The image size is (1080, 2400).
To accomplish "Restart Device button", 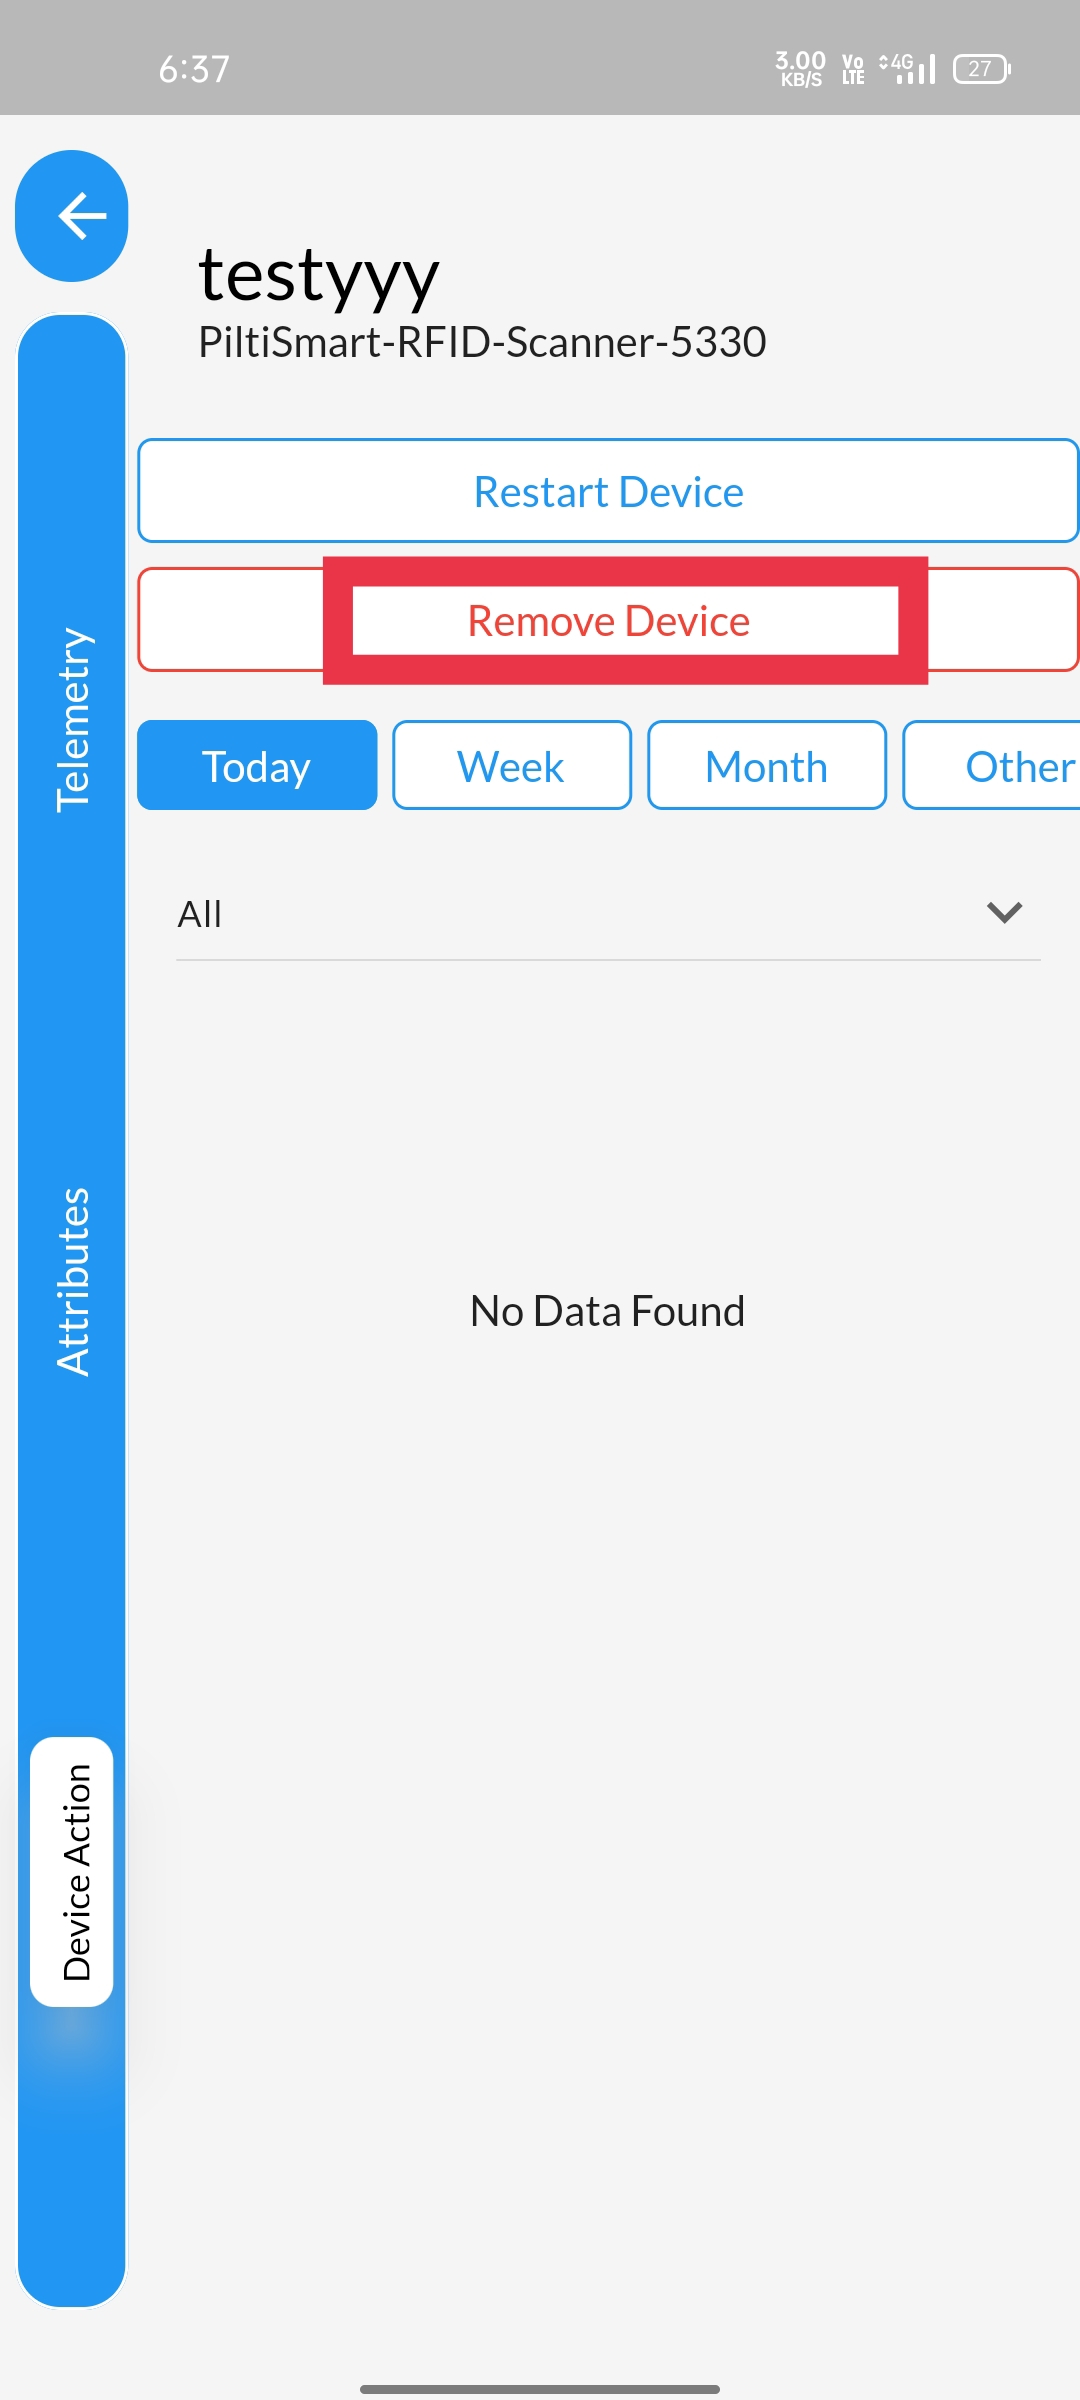I will 608,491.
